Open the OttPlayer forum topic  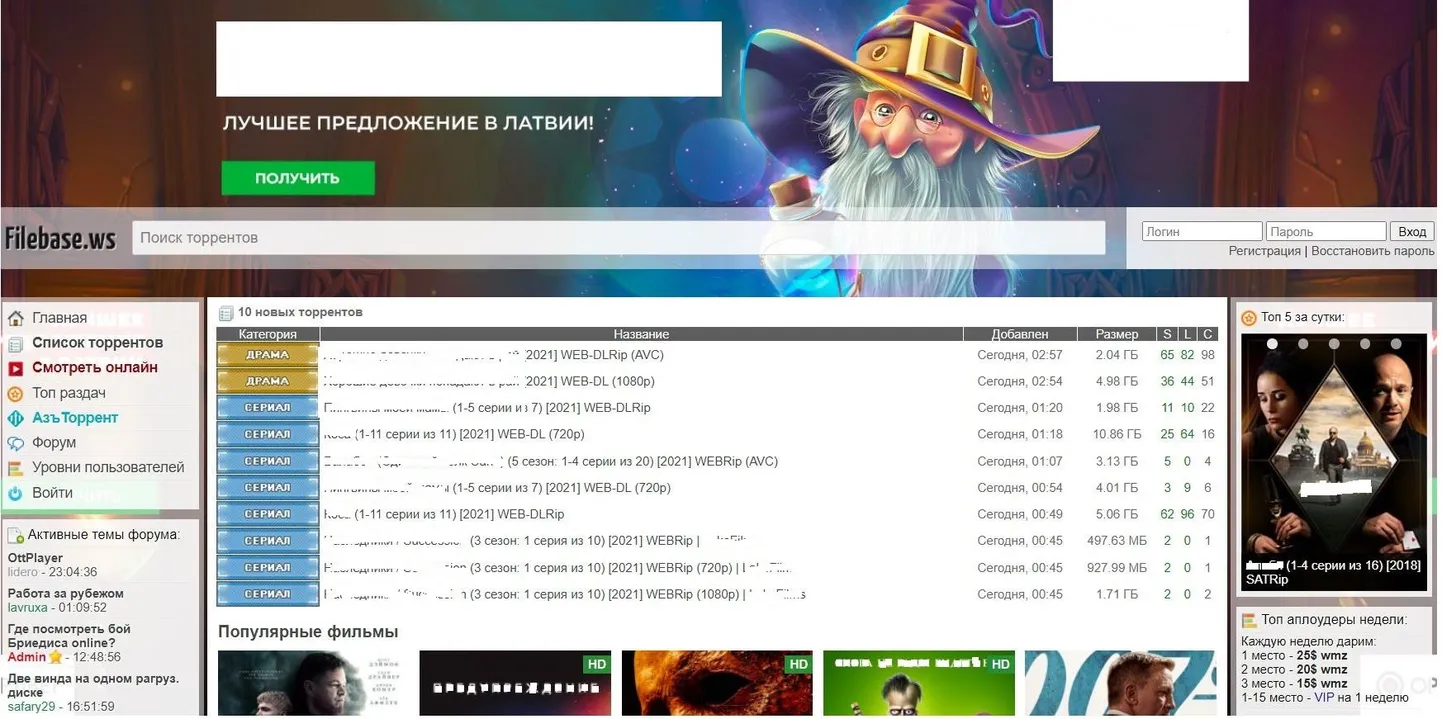pyautogui.click(x=35, y=558)
